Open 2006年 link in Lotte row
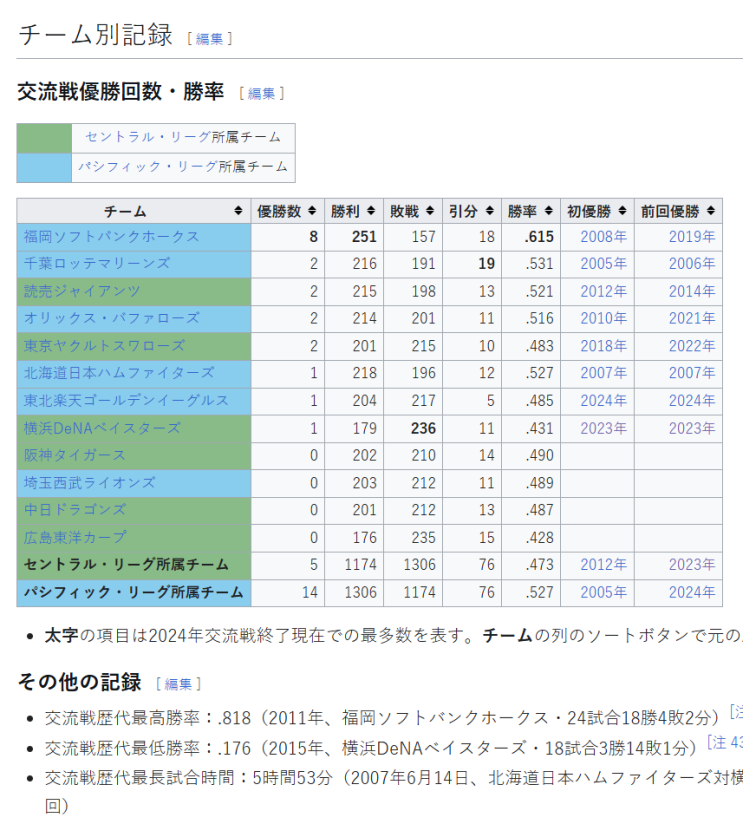 coord(692,264)
